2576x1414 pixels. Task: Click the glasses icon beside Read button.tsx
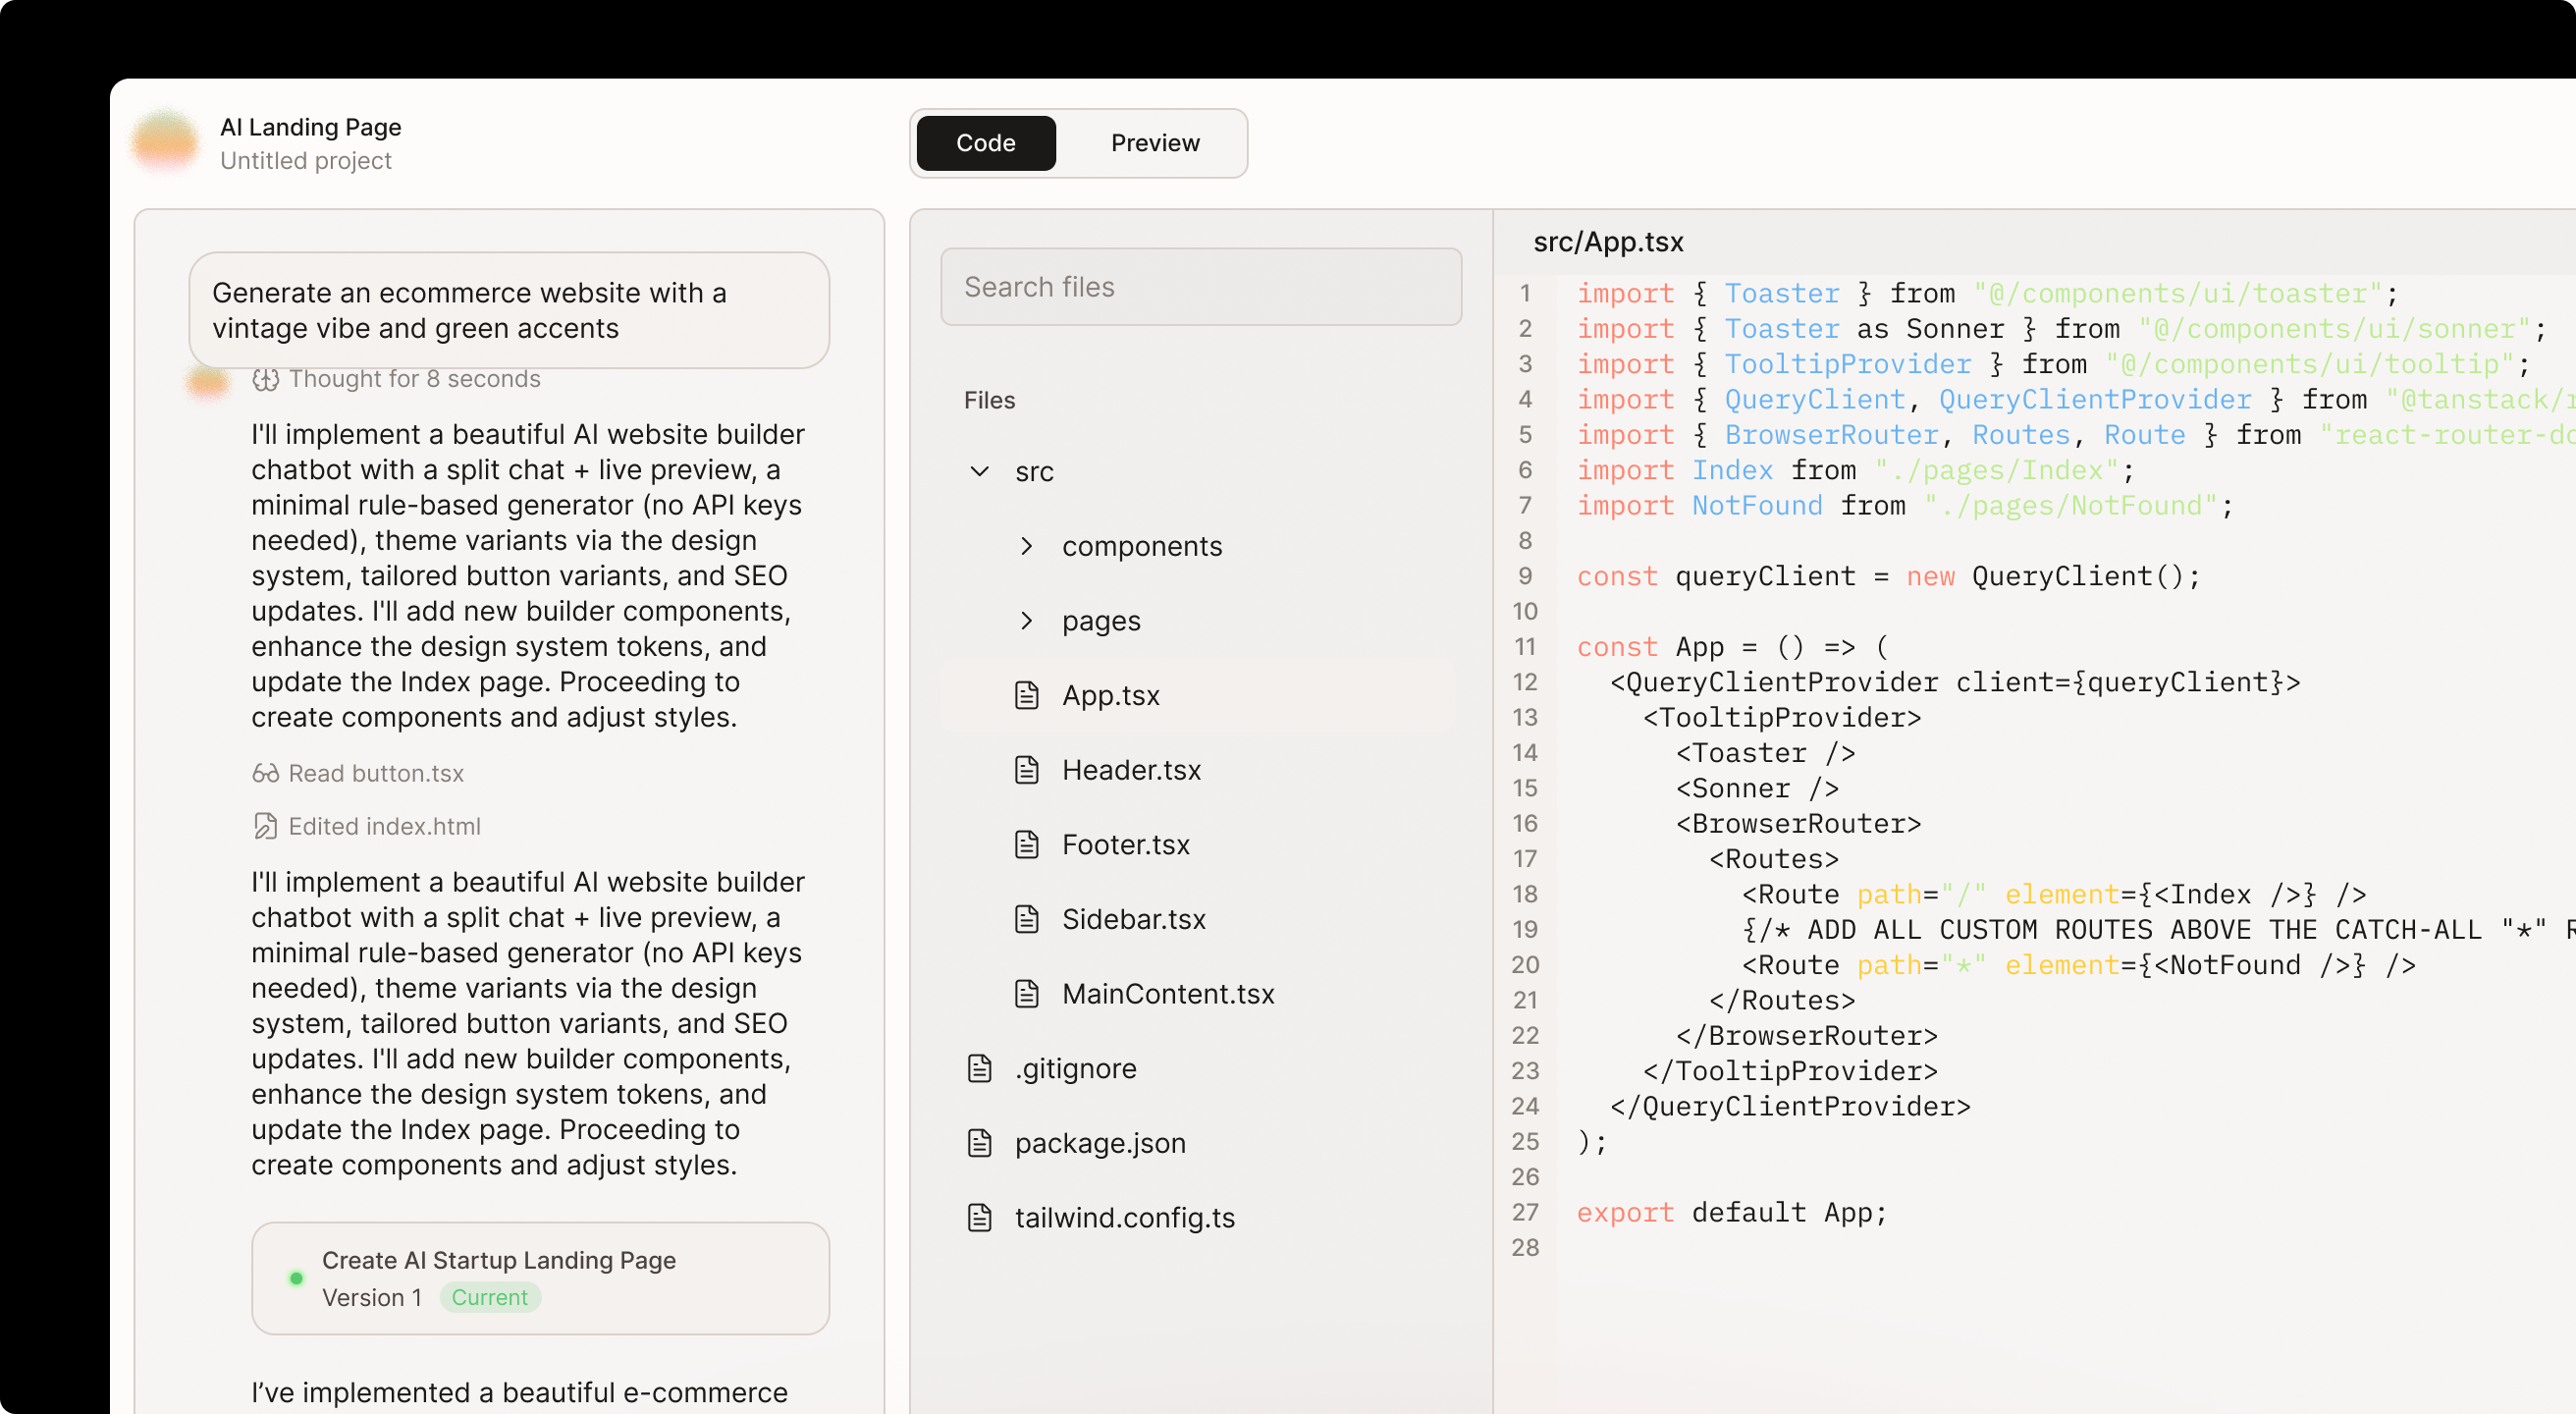pyautogui.click(x=265, y=773)
